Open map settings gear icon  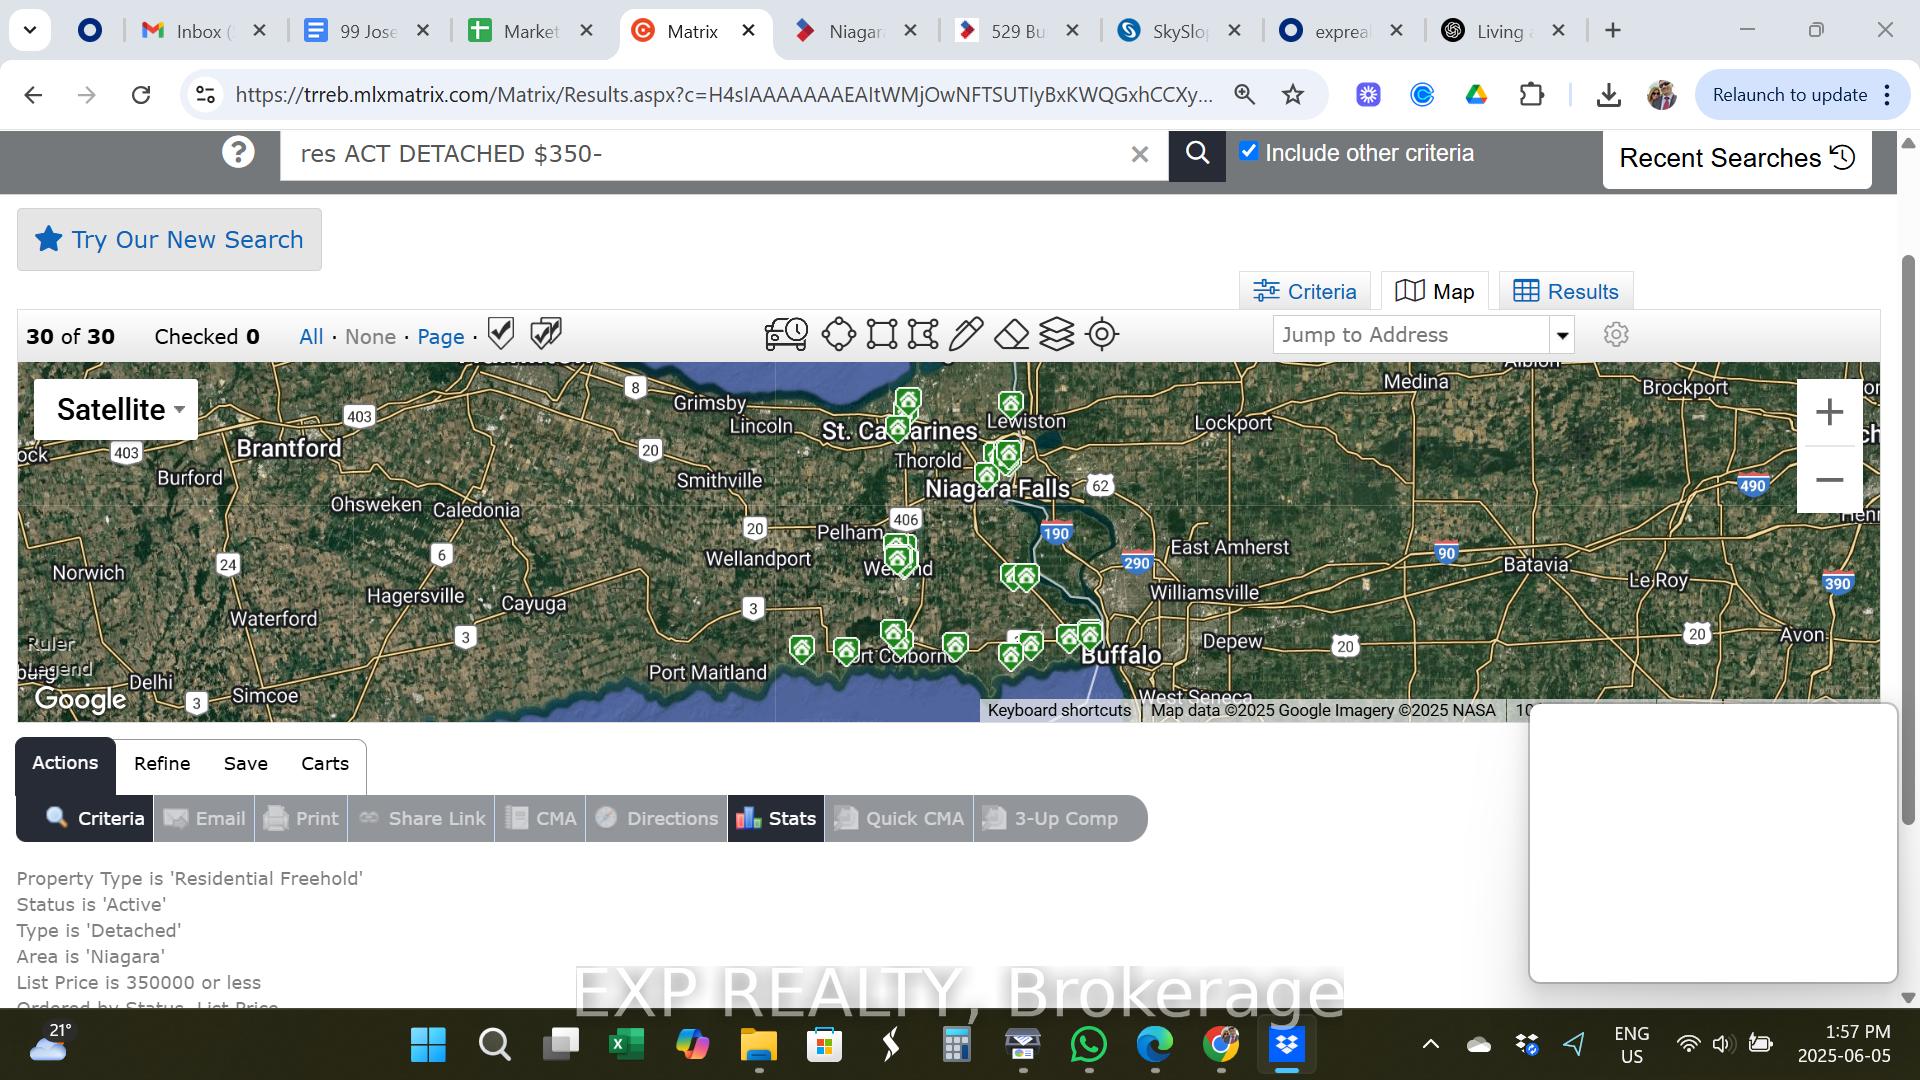(1616, 334)
